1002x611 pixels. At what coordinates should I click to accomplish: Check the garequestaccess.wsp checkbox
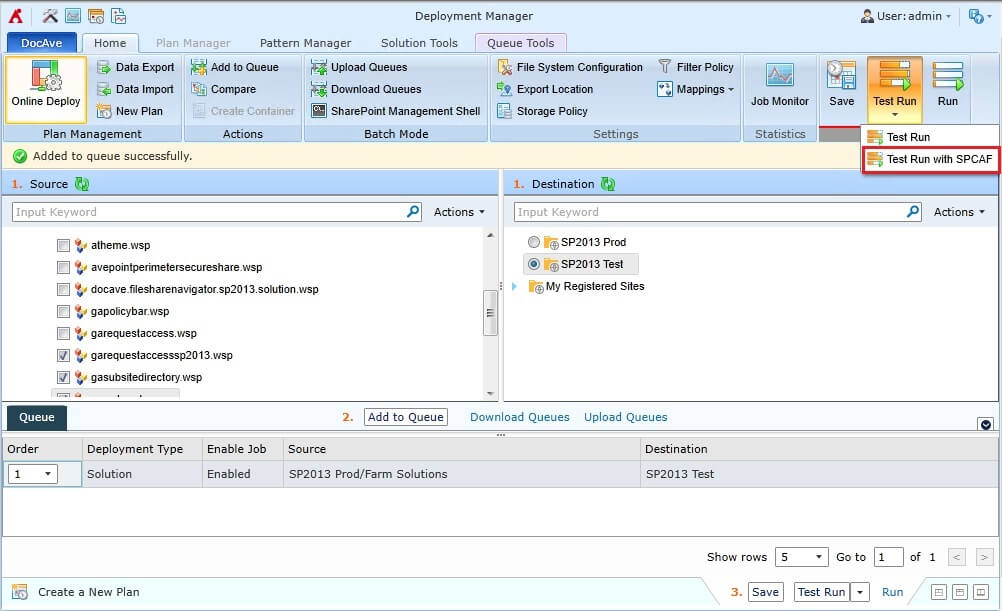coord(63,334)
